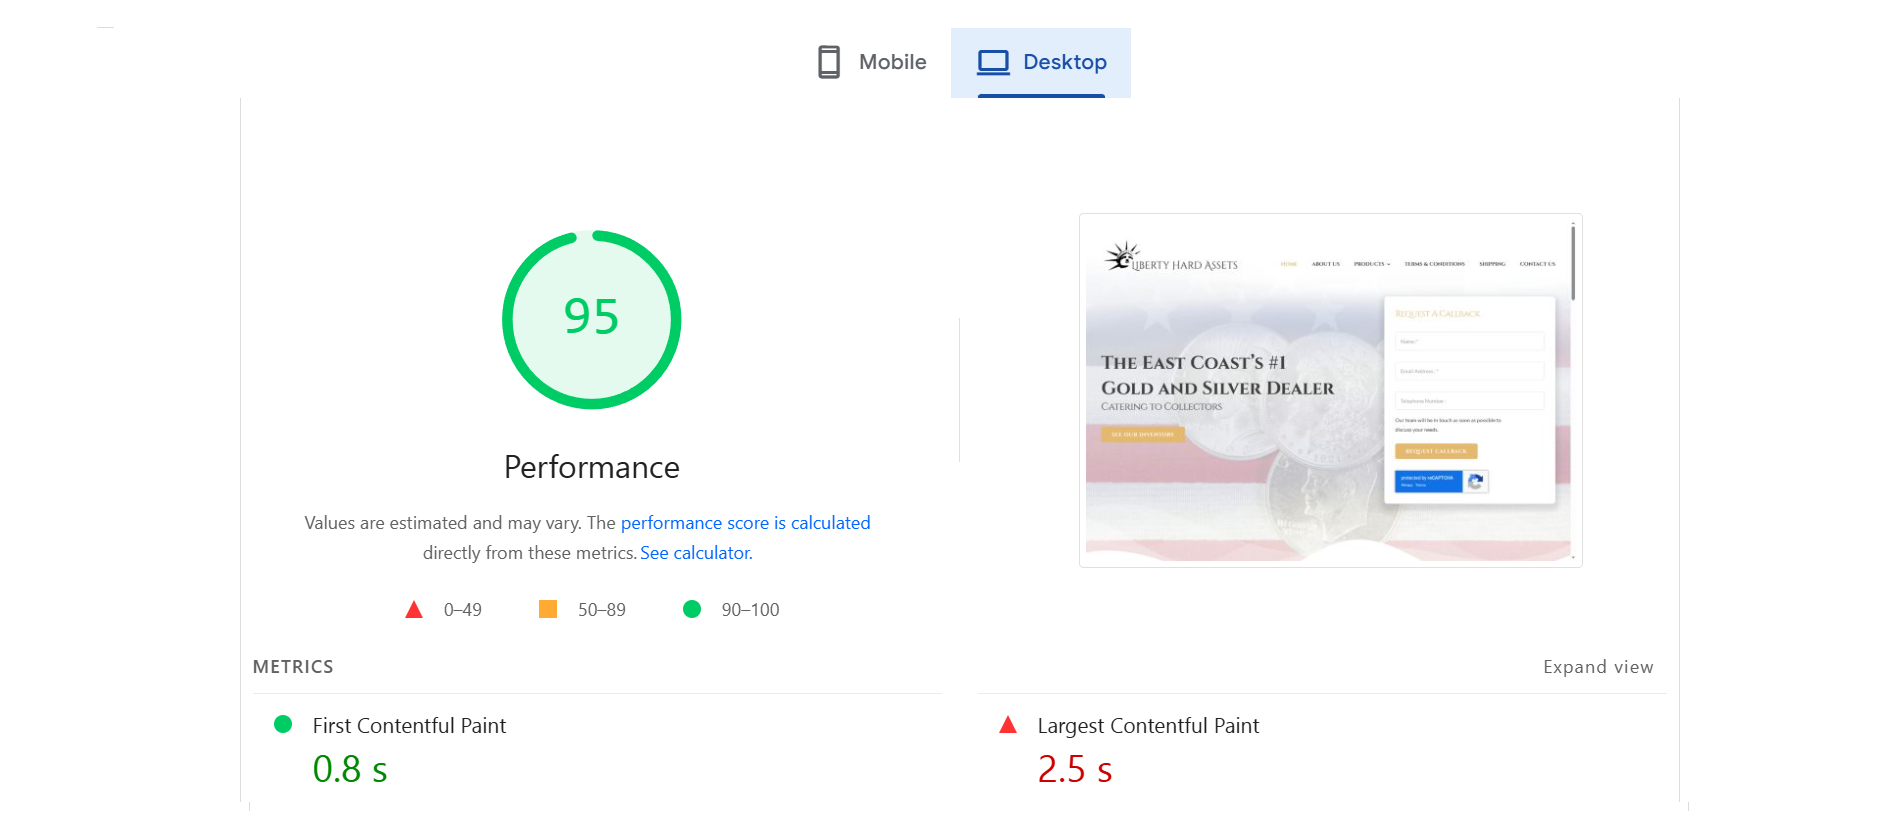1899x830 pixels.
Task: Click the red triangle beside Largest Contentful Paint
Action: [1008, 725]
